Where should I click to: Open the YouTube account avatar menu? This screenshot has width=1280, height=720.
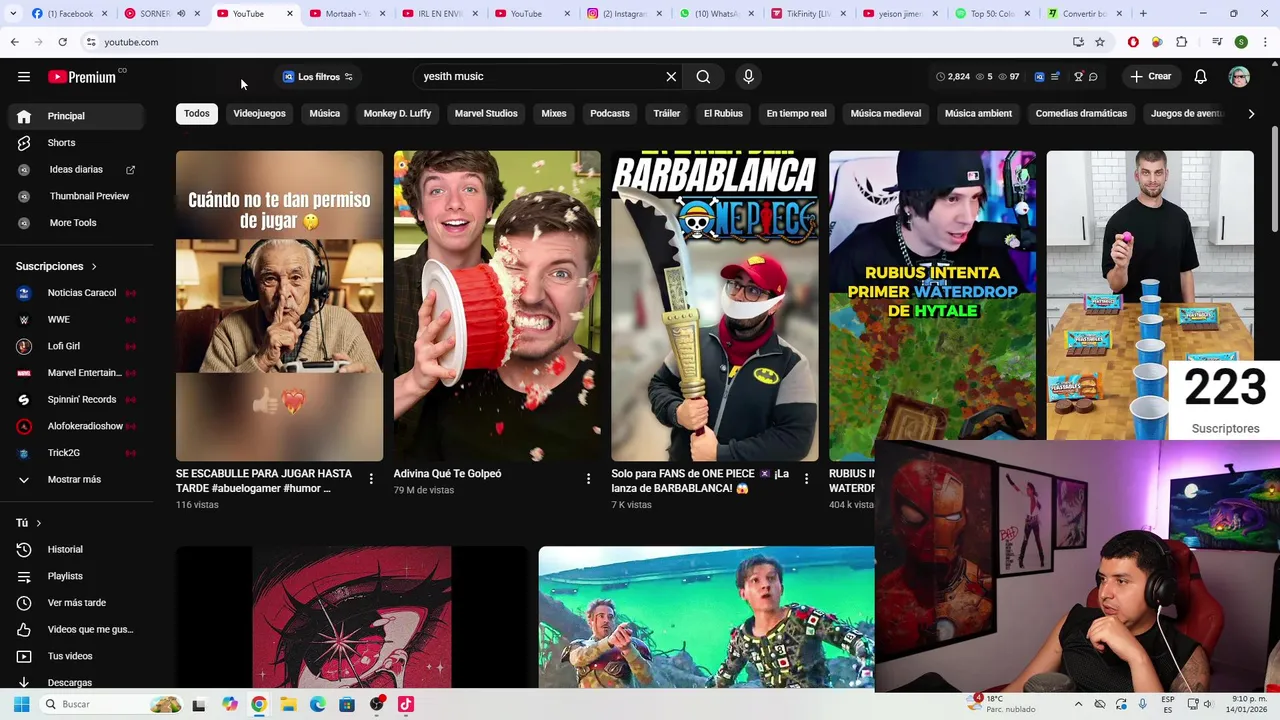click(x=1239, y=77)
